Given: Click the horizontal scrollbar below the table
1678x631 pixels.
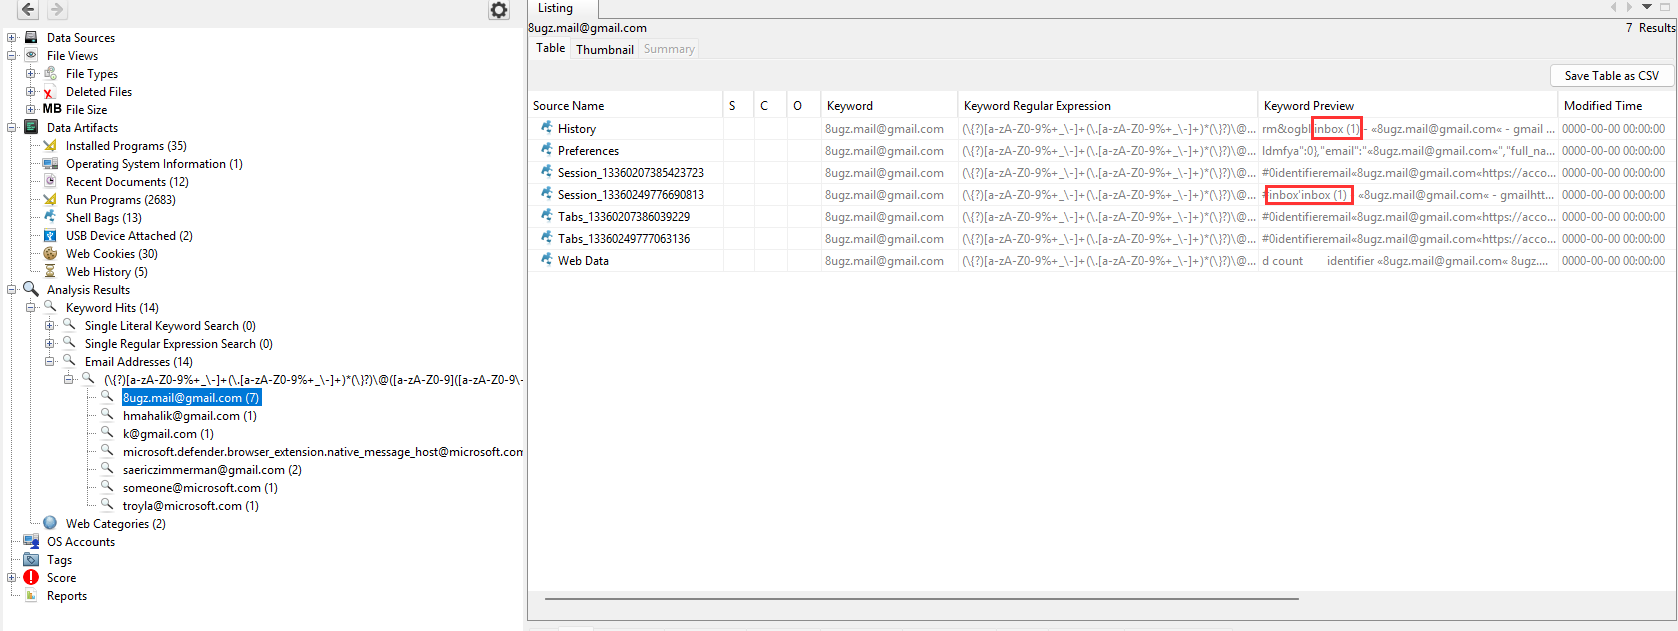Looking at the screenshot, I should 920,599.
